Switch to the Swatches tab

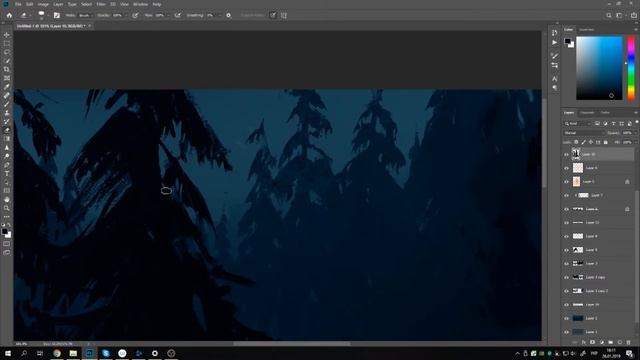[587, 29]
